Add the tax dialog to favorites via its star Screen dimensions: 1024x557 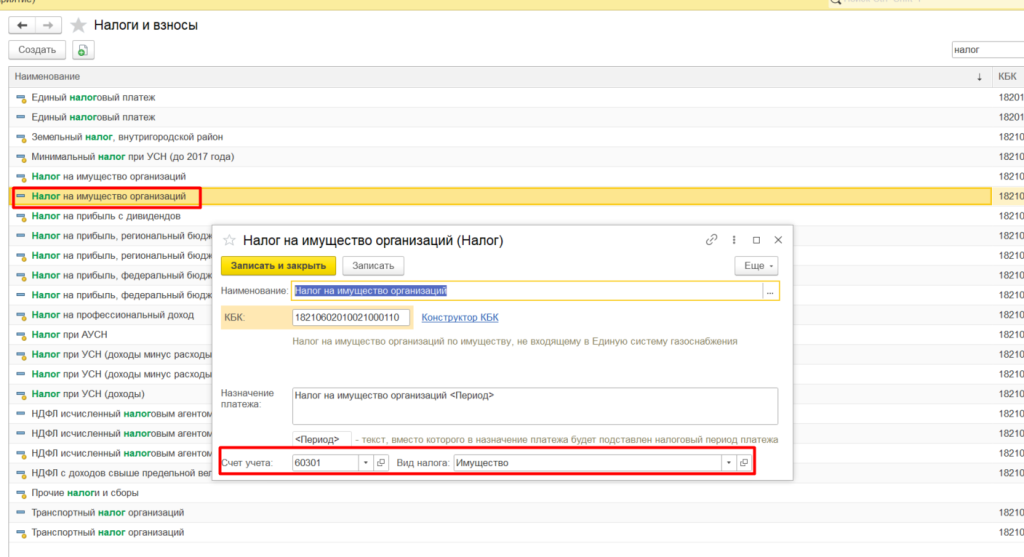tap(229, 240)
